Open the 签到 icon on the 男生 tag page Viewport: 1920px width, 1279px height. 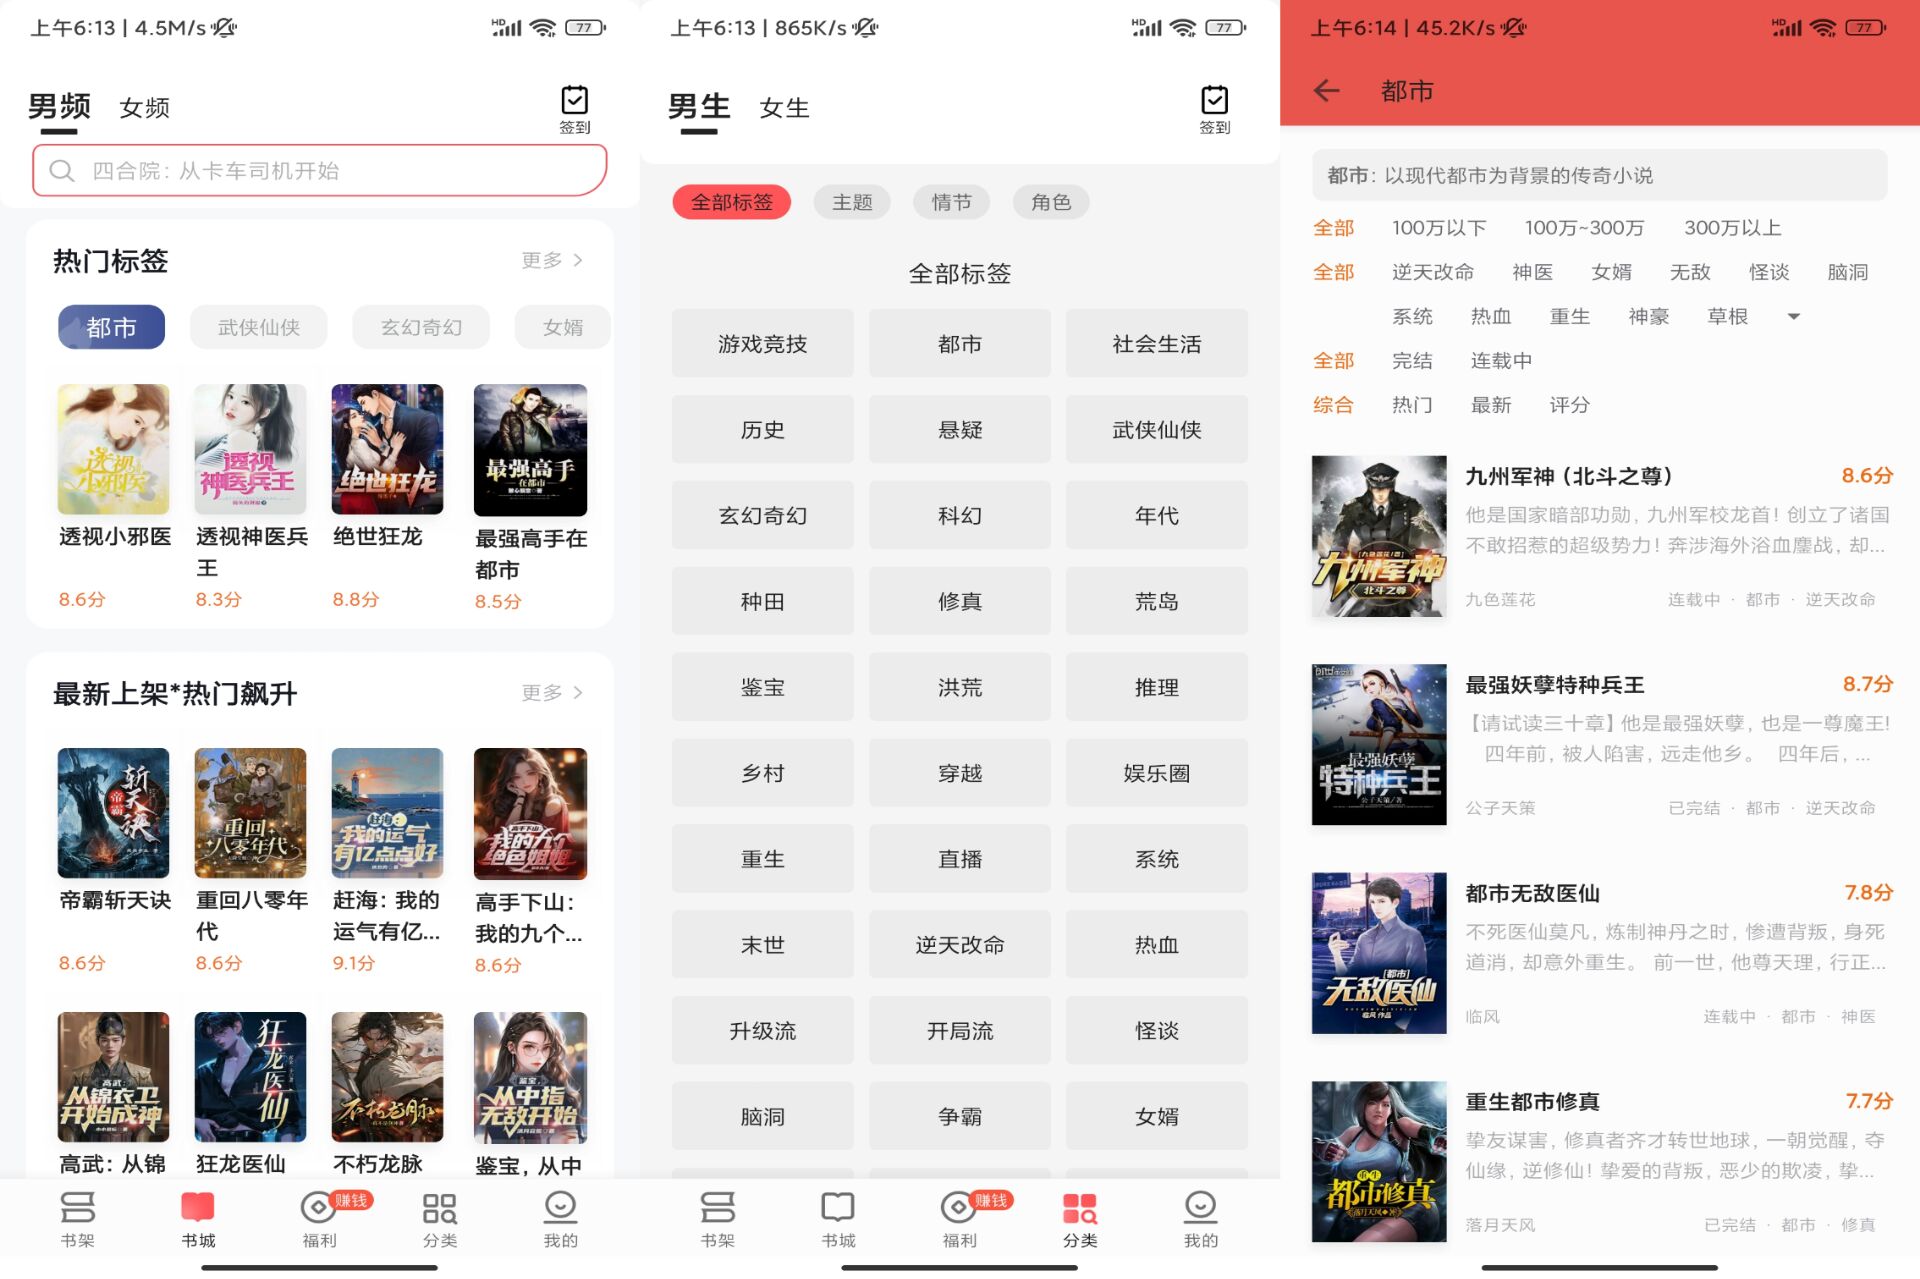[x=1213, y=107]
